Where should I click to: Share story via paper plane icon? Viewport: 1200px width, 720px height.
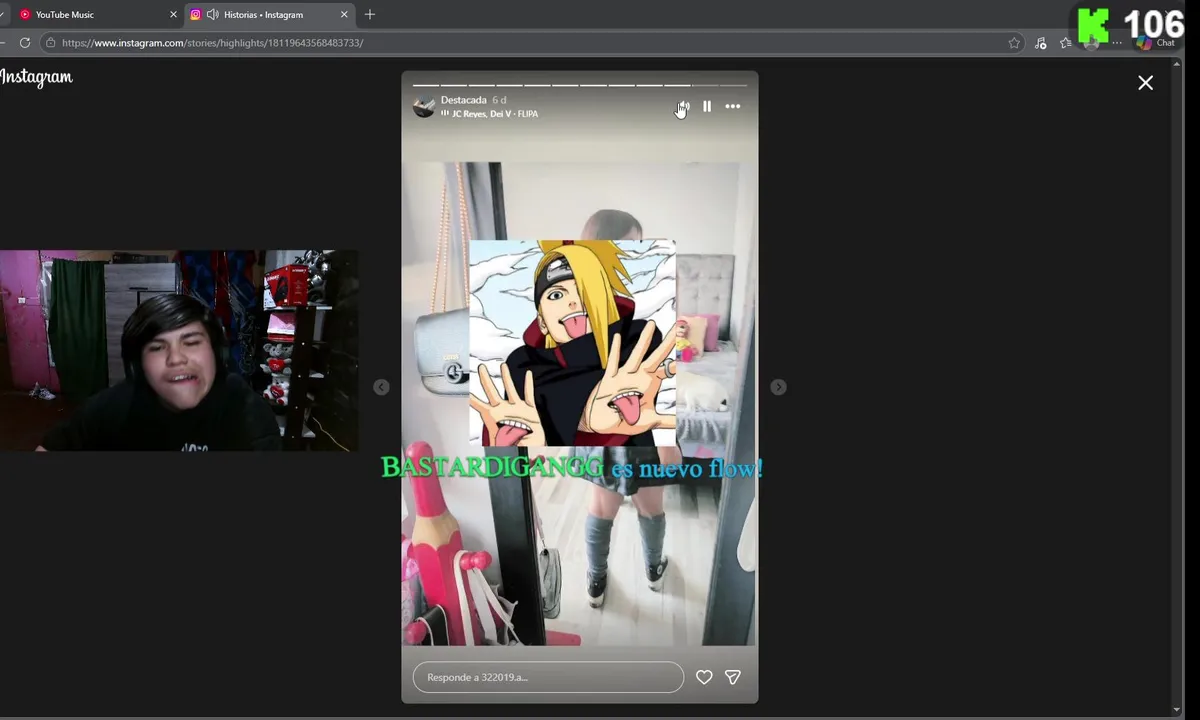point(732,677)
